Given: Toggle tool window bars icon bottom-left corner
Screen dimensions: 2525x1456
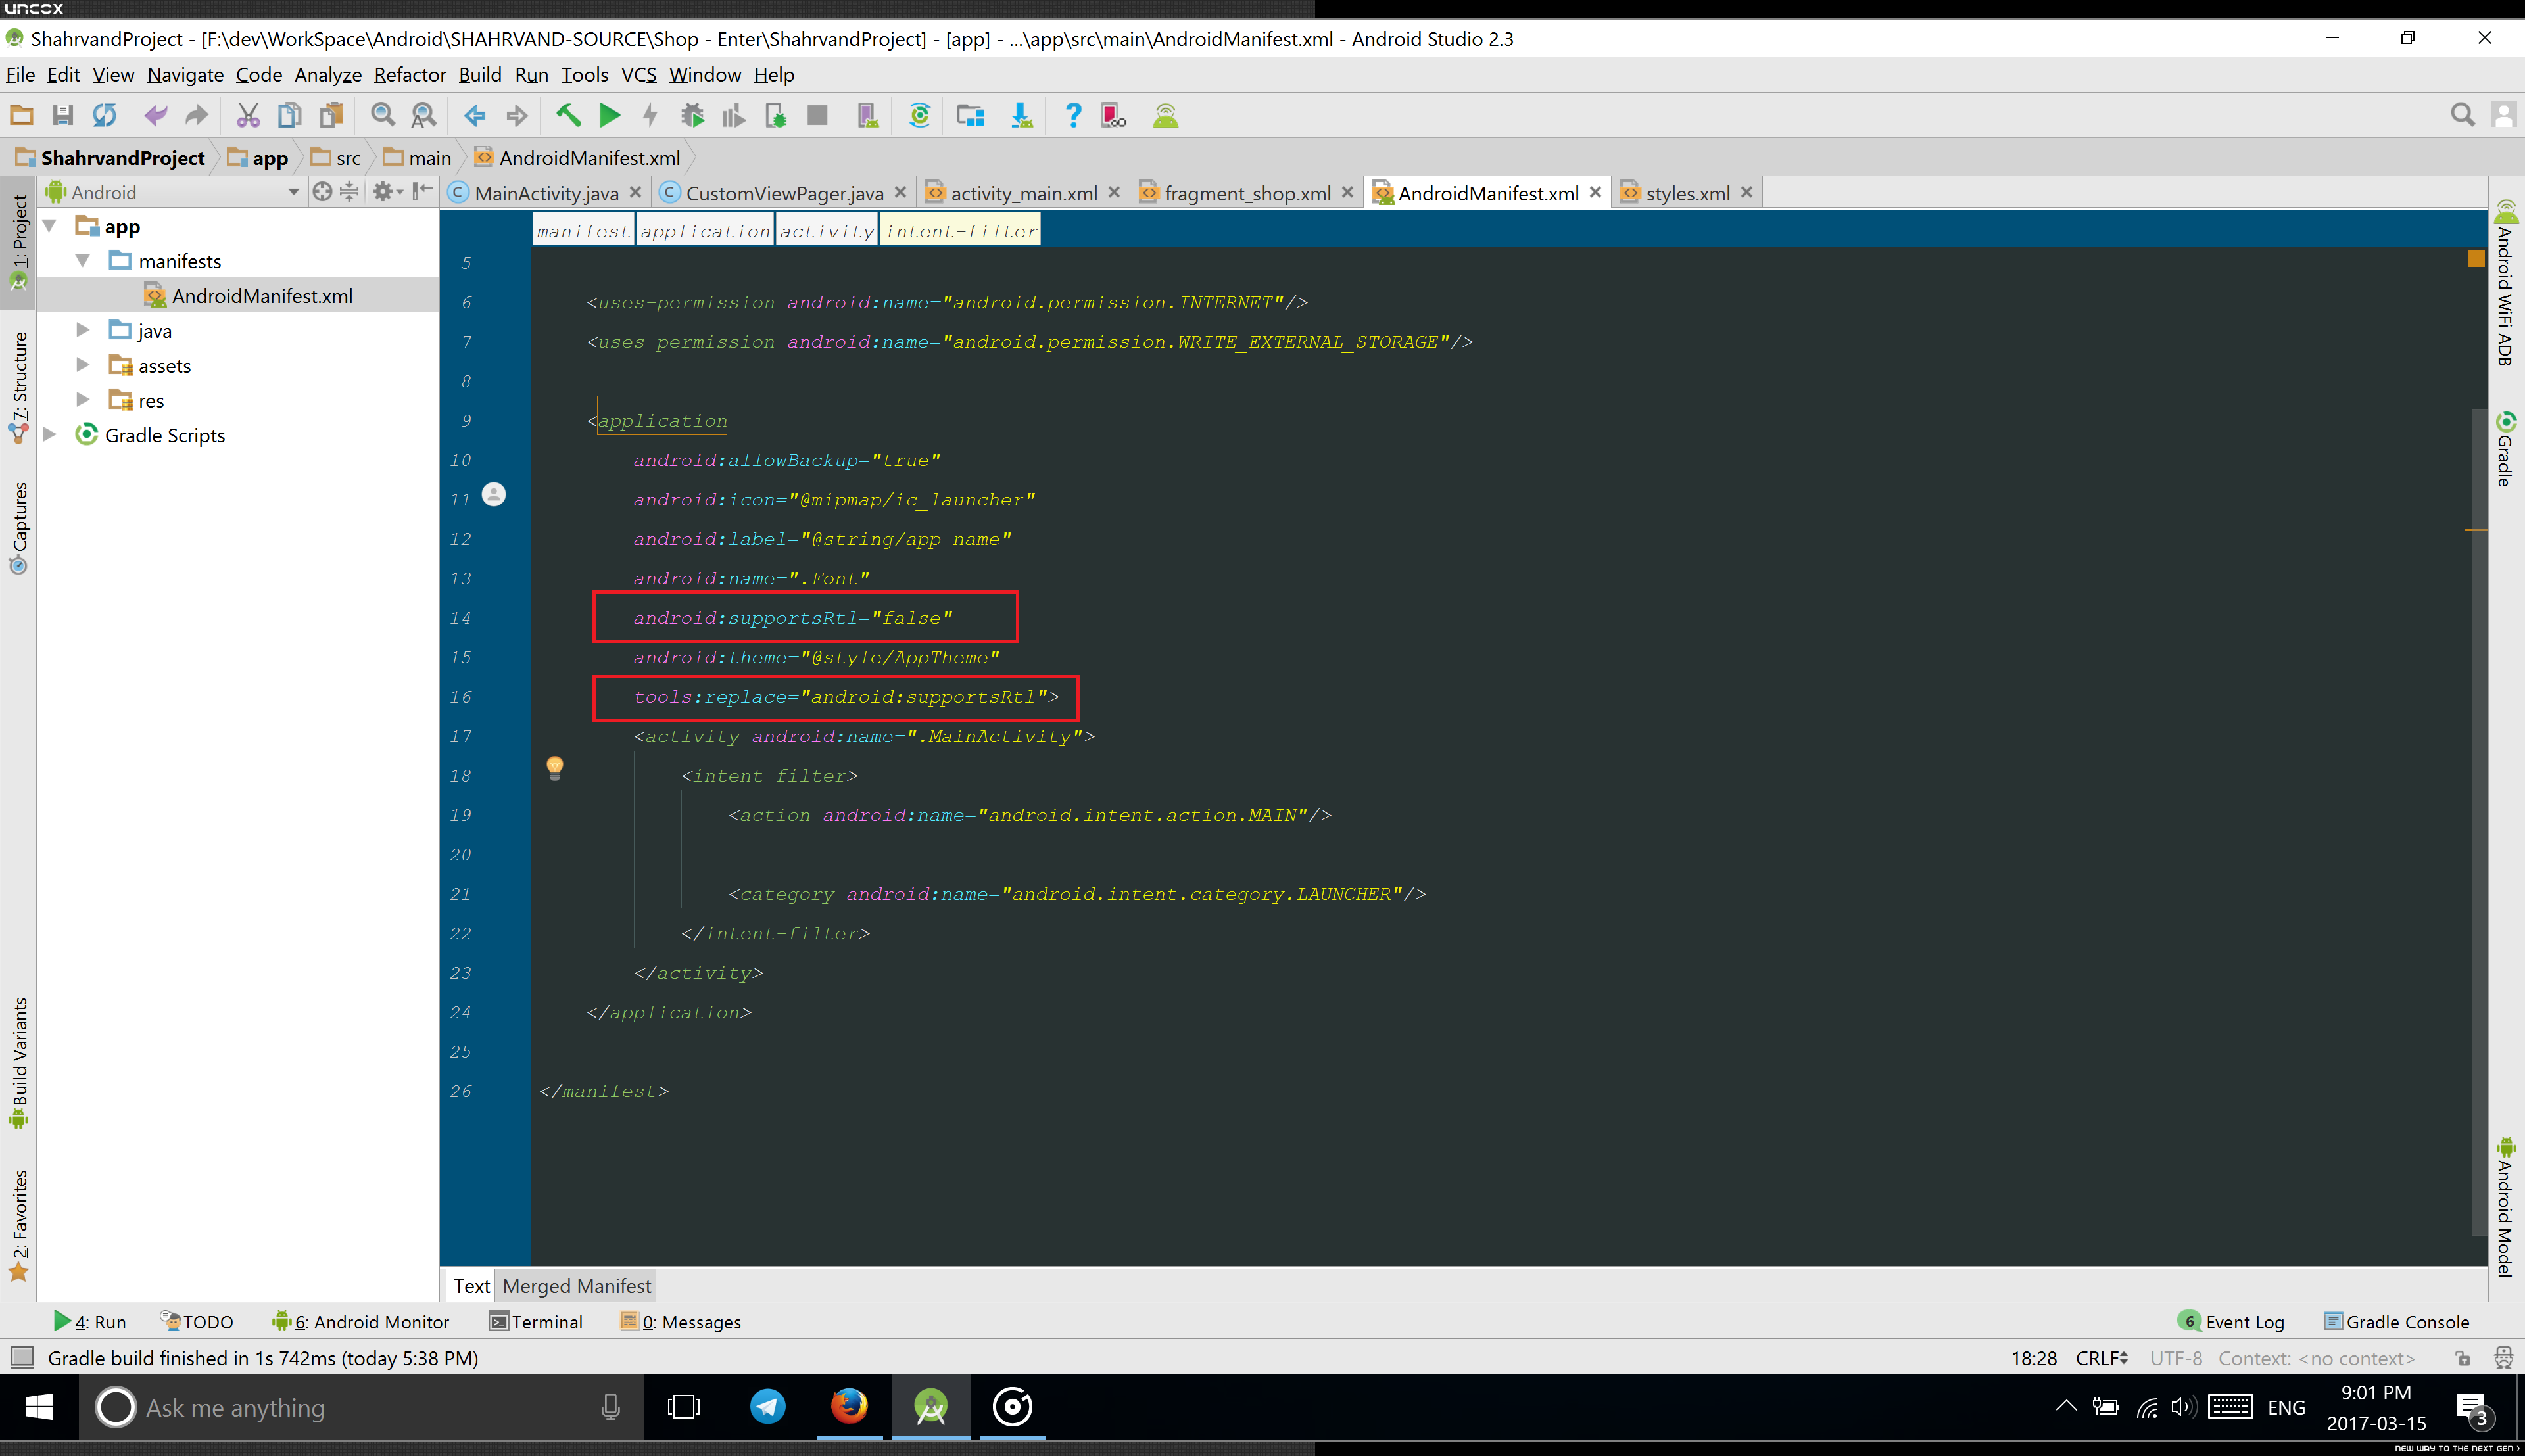Looking at the screenshot, I should pos(22,1358).
